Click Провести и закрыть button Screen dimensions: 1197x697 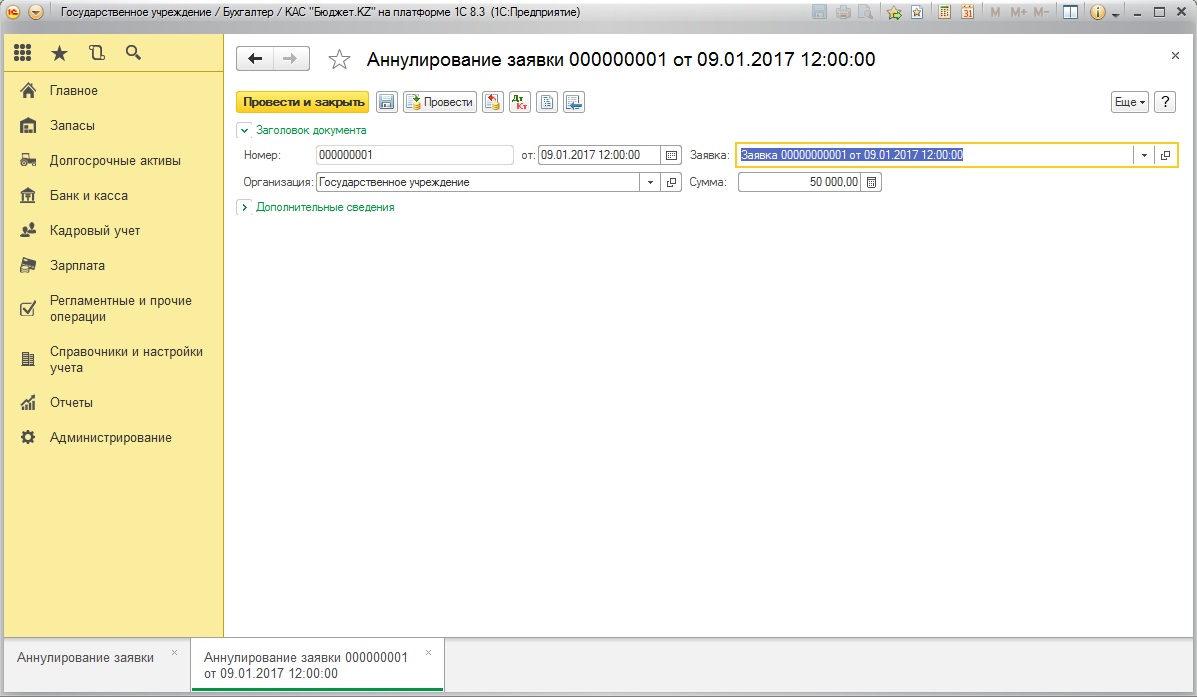[303, 102]
